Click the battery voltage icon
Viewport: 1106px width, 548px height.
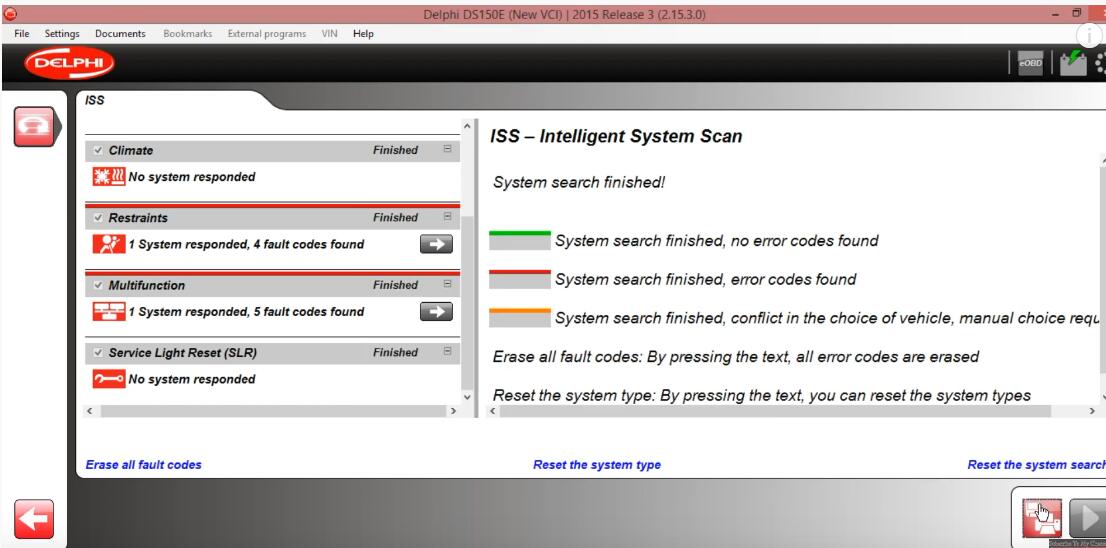click(x=1073, y=63)
